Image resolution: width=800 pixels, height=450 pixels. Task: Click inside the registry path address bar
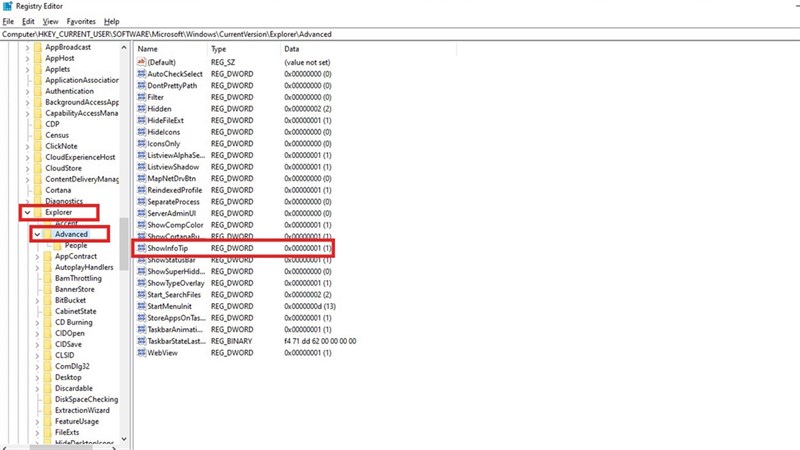click(x=400, y=34)
